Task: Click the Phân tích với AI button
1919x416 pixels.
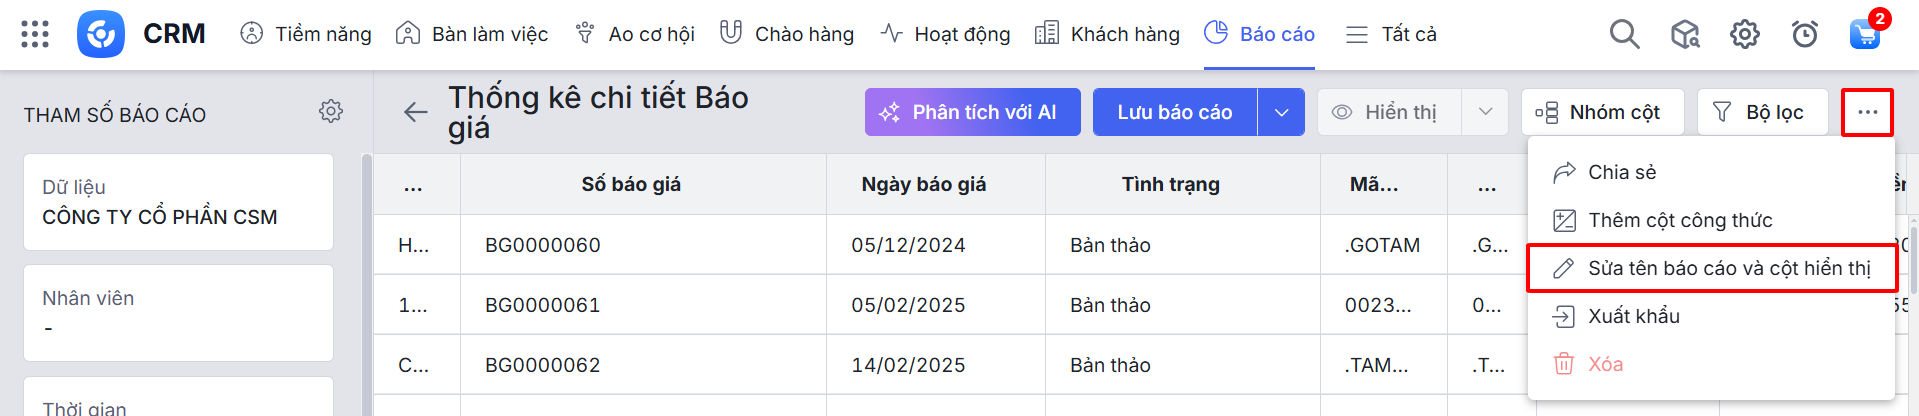Action: click(x=972, y=112)
